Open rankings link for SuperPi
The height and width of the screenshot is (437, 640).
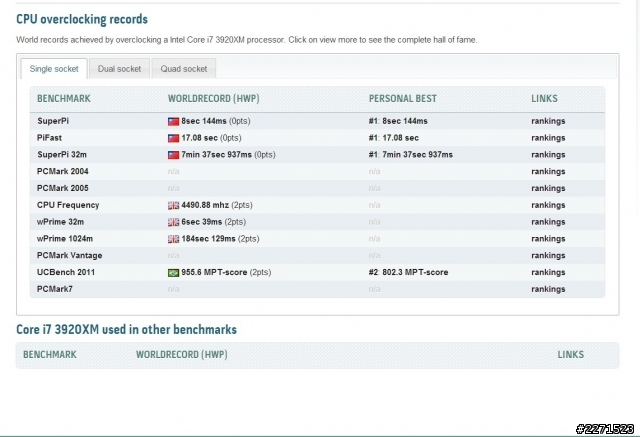pyautogui.click(x=548, y=121)
